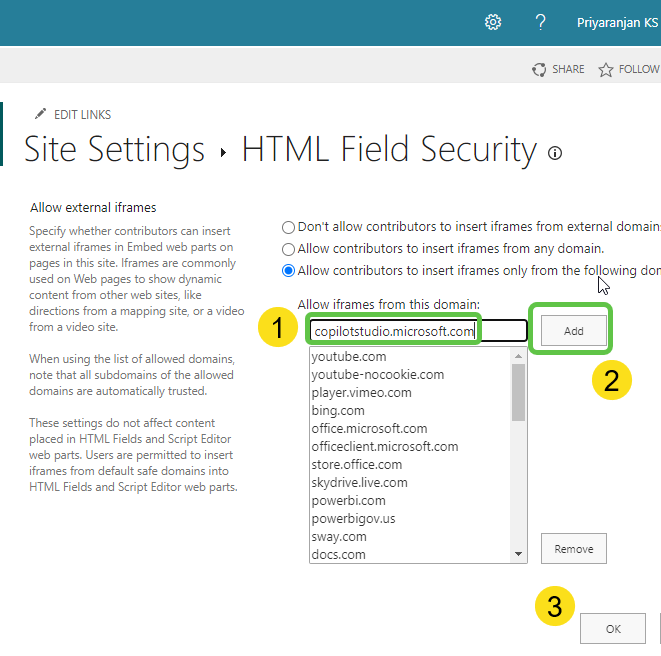The width and height of the screenshot is (661, 656).
Task: Select Allow iframes only from following domains
Action: (x=289, y=270)
